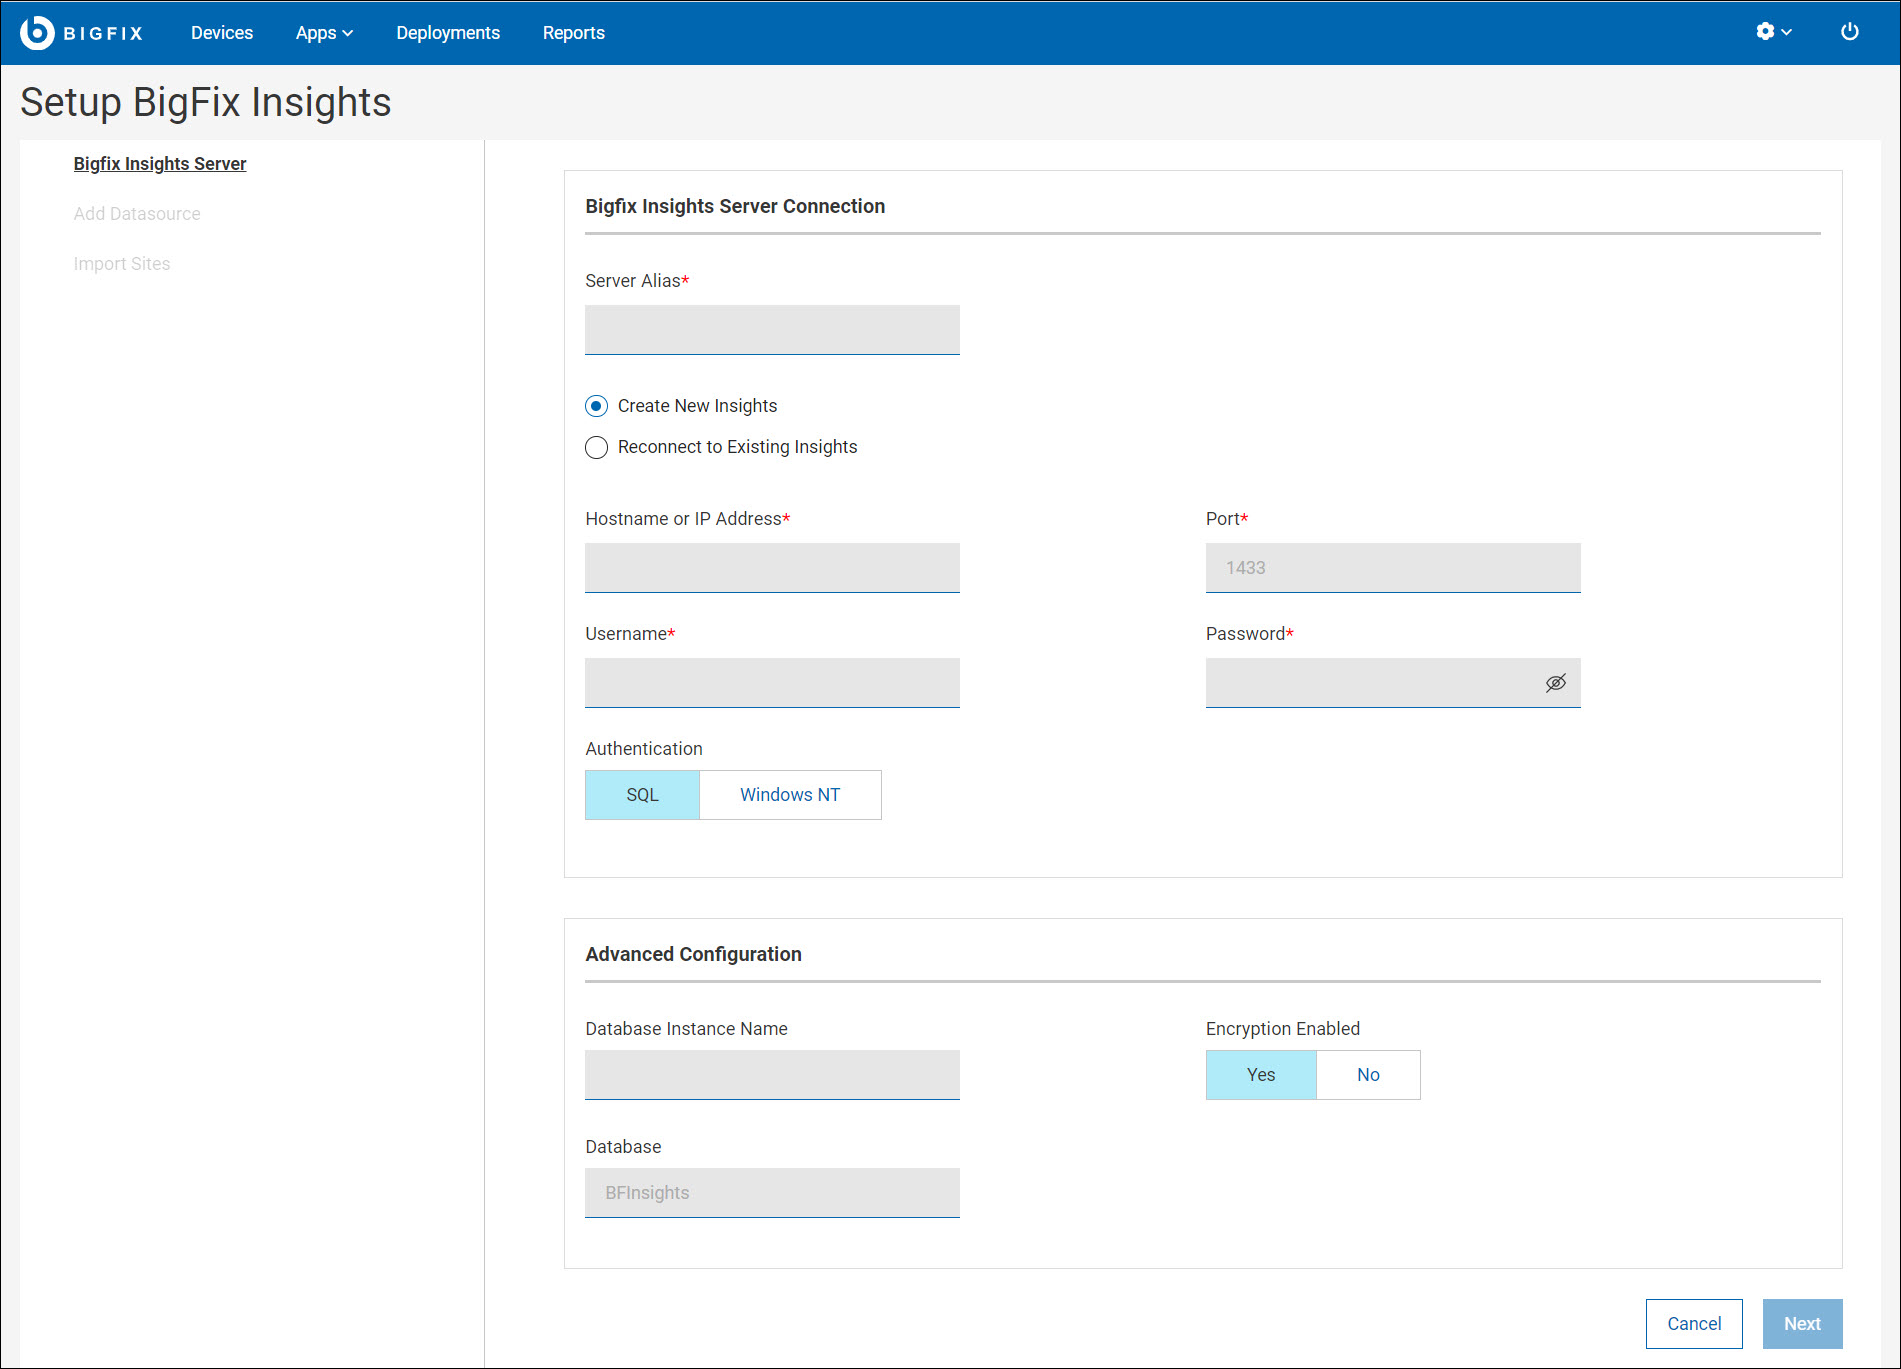Image resolution: width=1901 pixels, height=1369 pixels.
Task: Open the Devices menu
Action: [x=222, y=33]
